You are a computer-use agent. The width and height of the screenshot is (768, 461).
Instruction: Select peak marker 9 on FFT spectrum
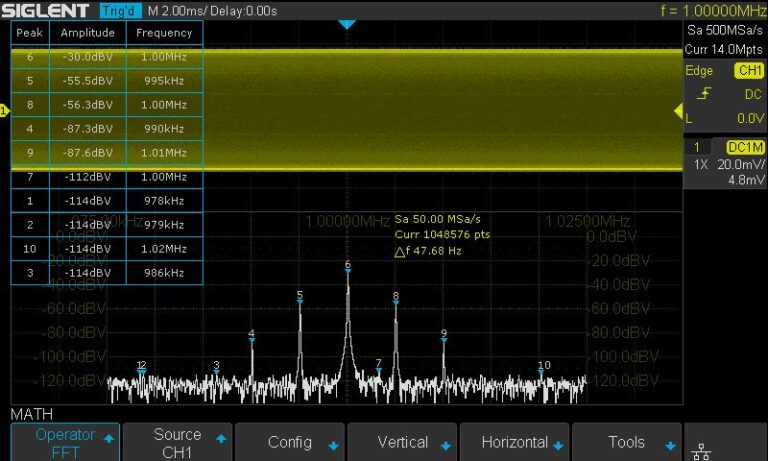pos(443,334)
